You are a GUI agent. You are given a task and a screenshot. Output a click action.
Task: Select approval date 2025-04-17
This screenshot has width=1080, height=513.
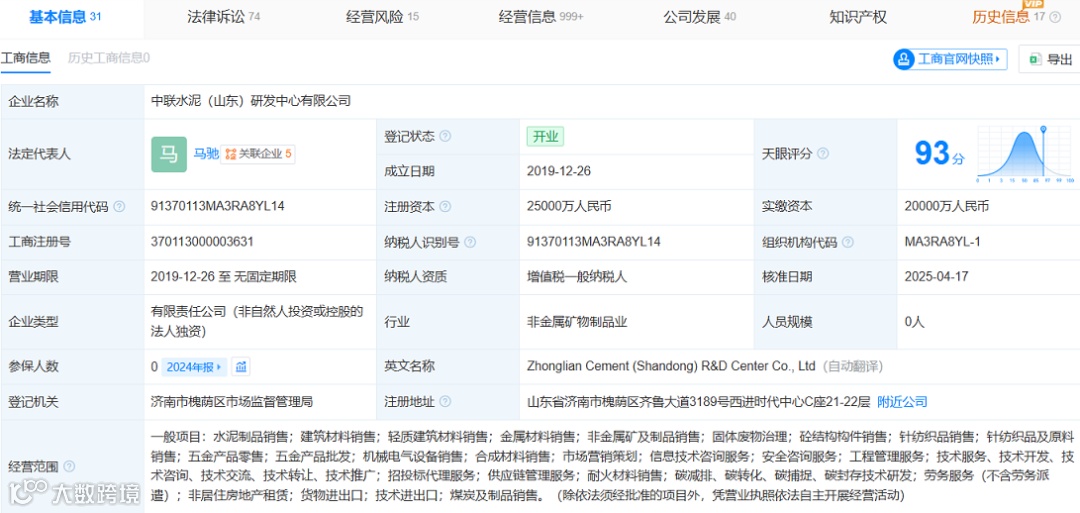coord(936,277)
